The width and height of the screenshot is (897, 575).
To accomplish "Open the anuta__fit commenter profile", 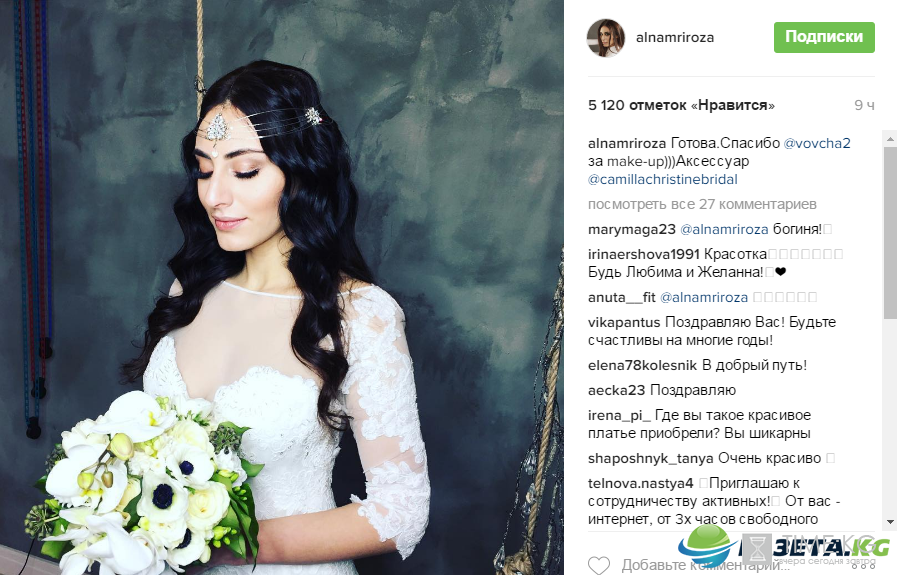I will click(x=622, y=298).
